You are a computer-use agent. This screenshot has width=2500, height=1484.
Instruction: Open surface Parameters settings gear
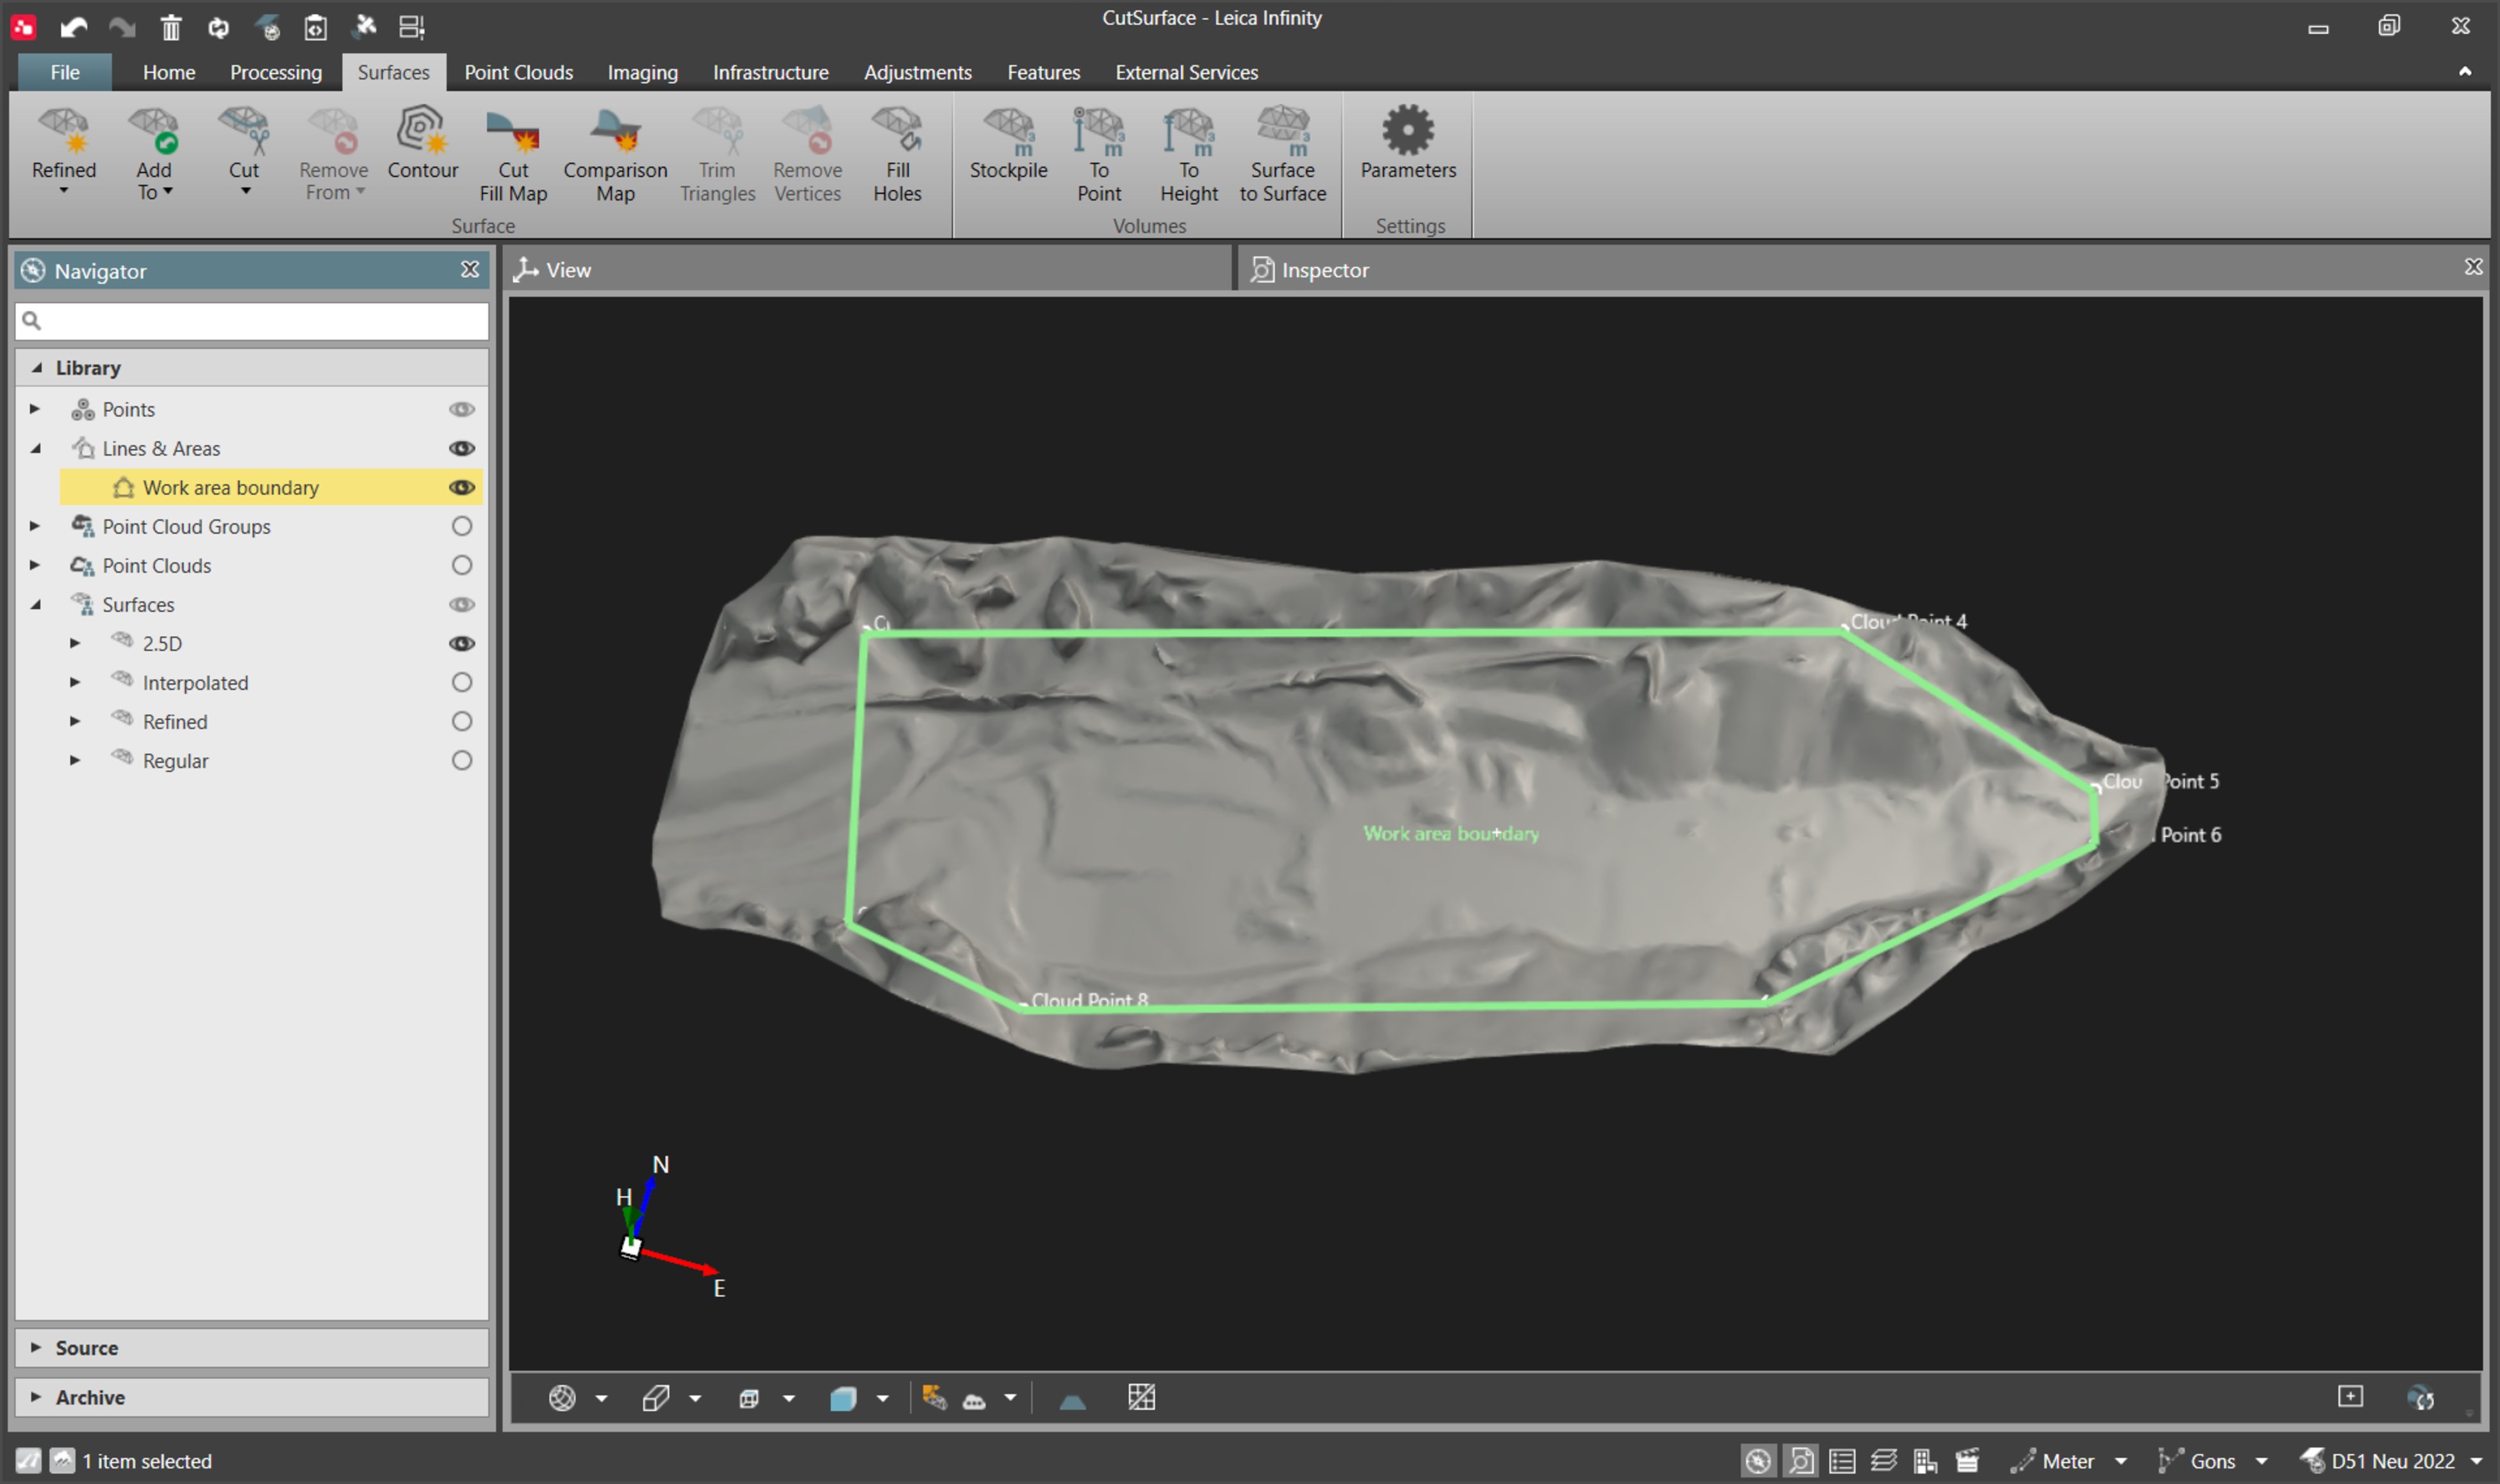pos(1408,142)
